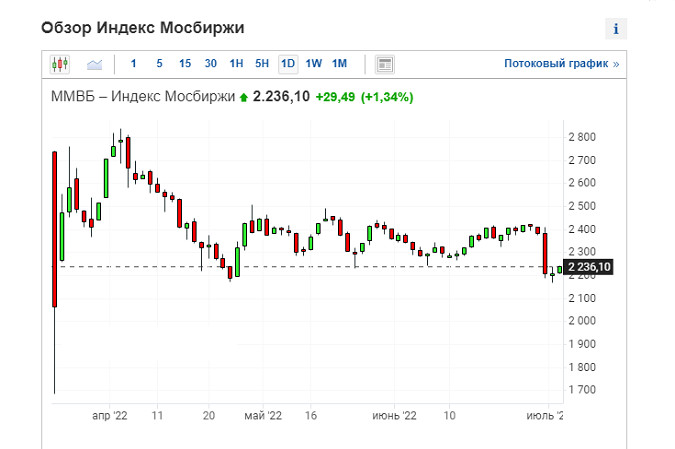Switch to the area chart icon

[94, 64]
